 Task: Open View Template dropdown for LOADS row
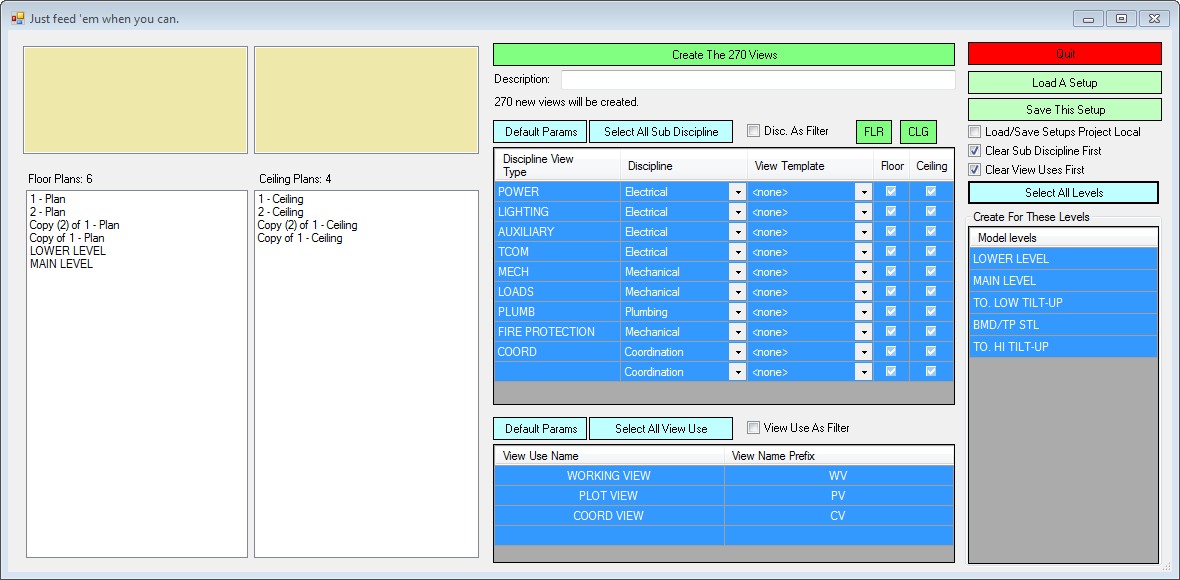[863, 292]
